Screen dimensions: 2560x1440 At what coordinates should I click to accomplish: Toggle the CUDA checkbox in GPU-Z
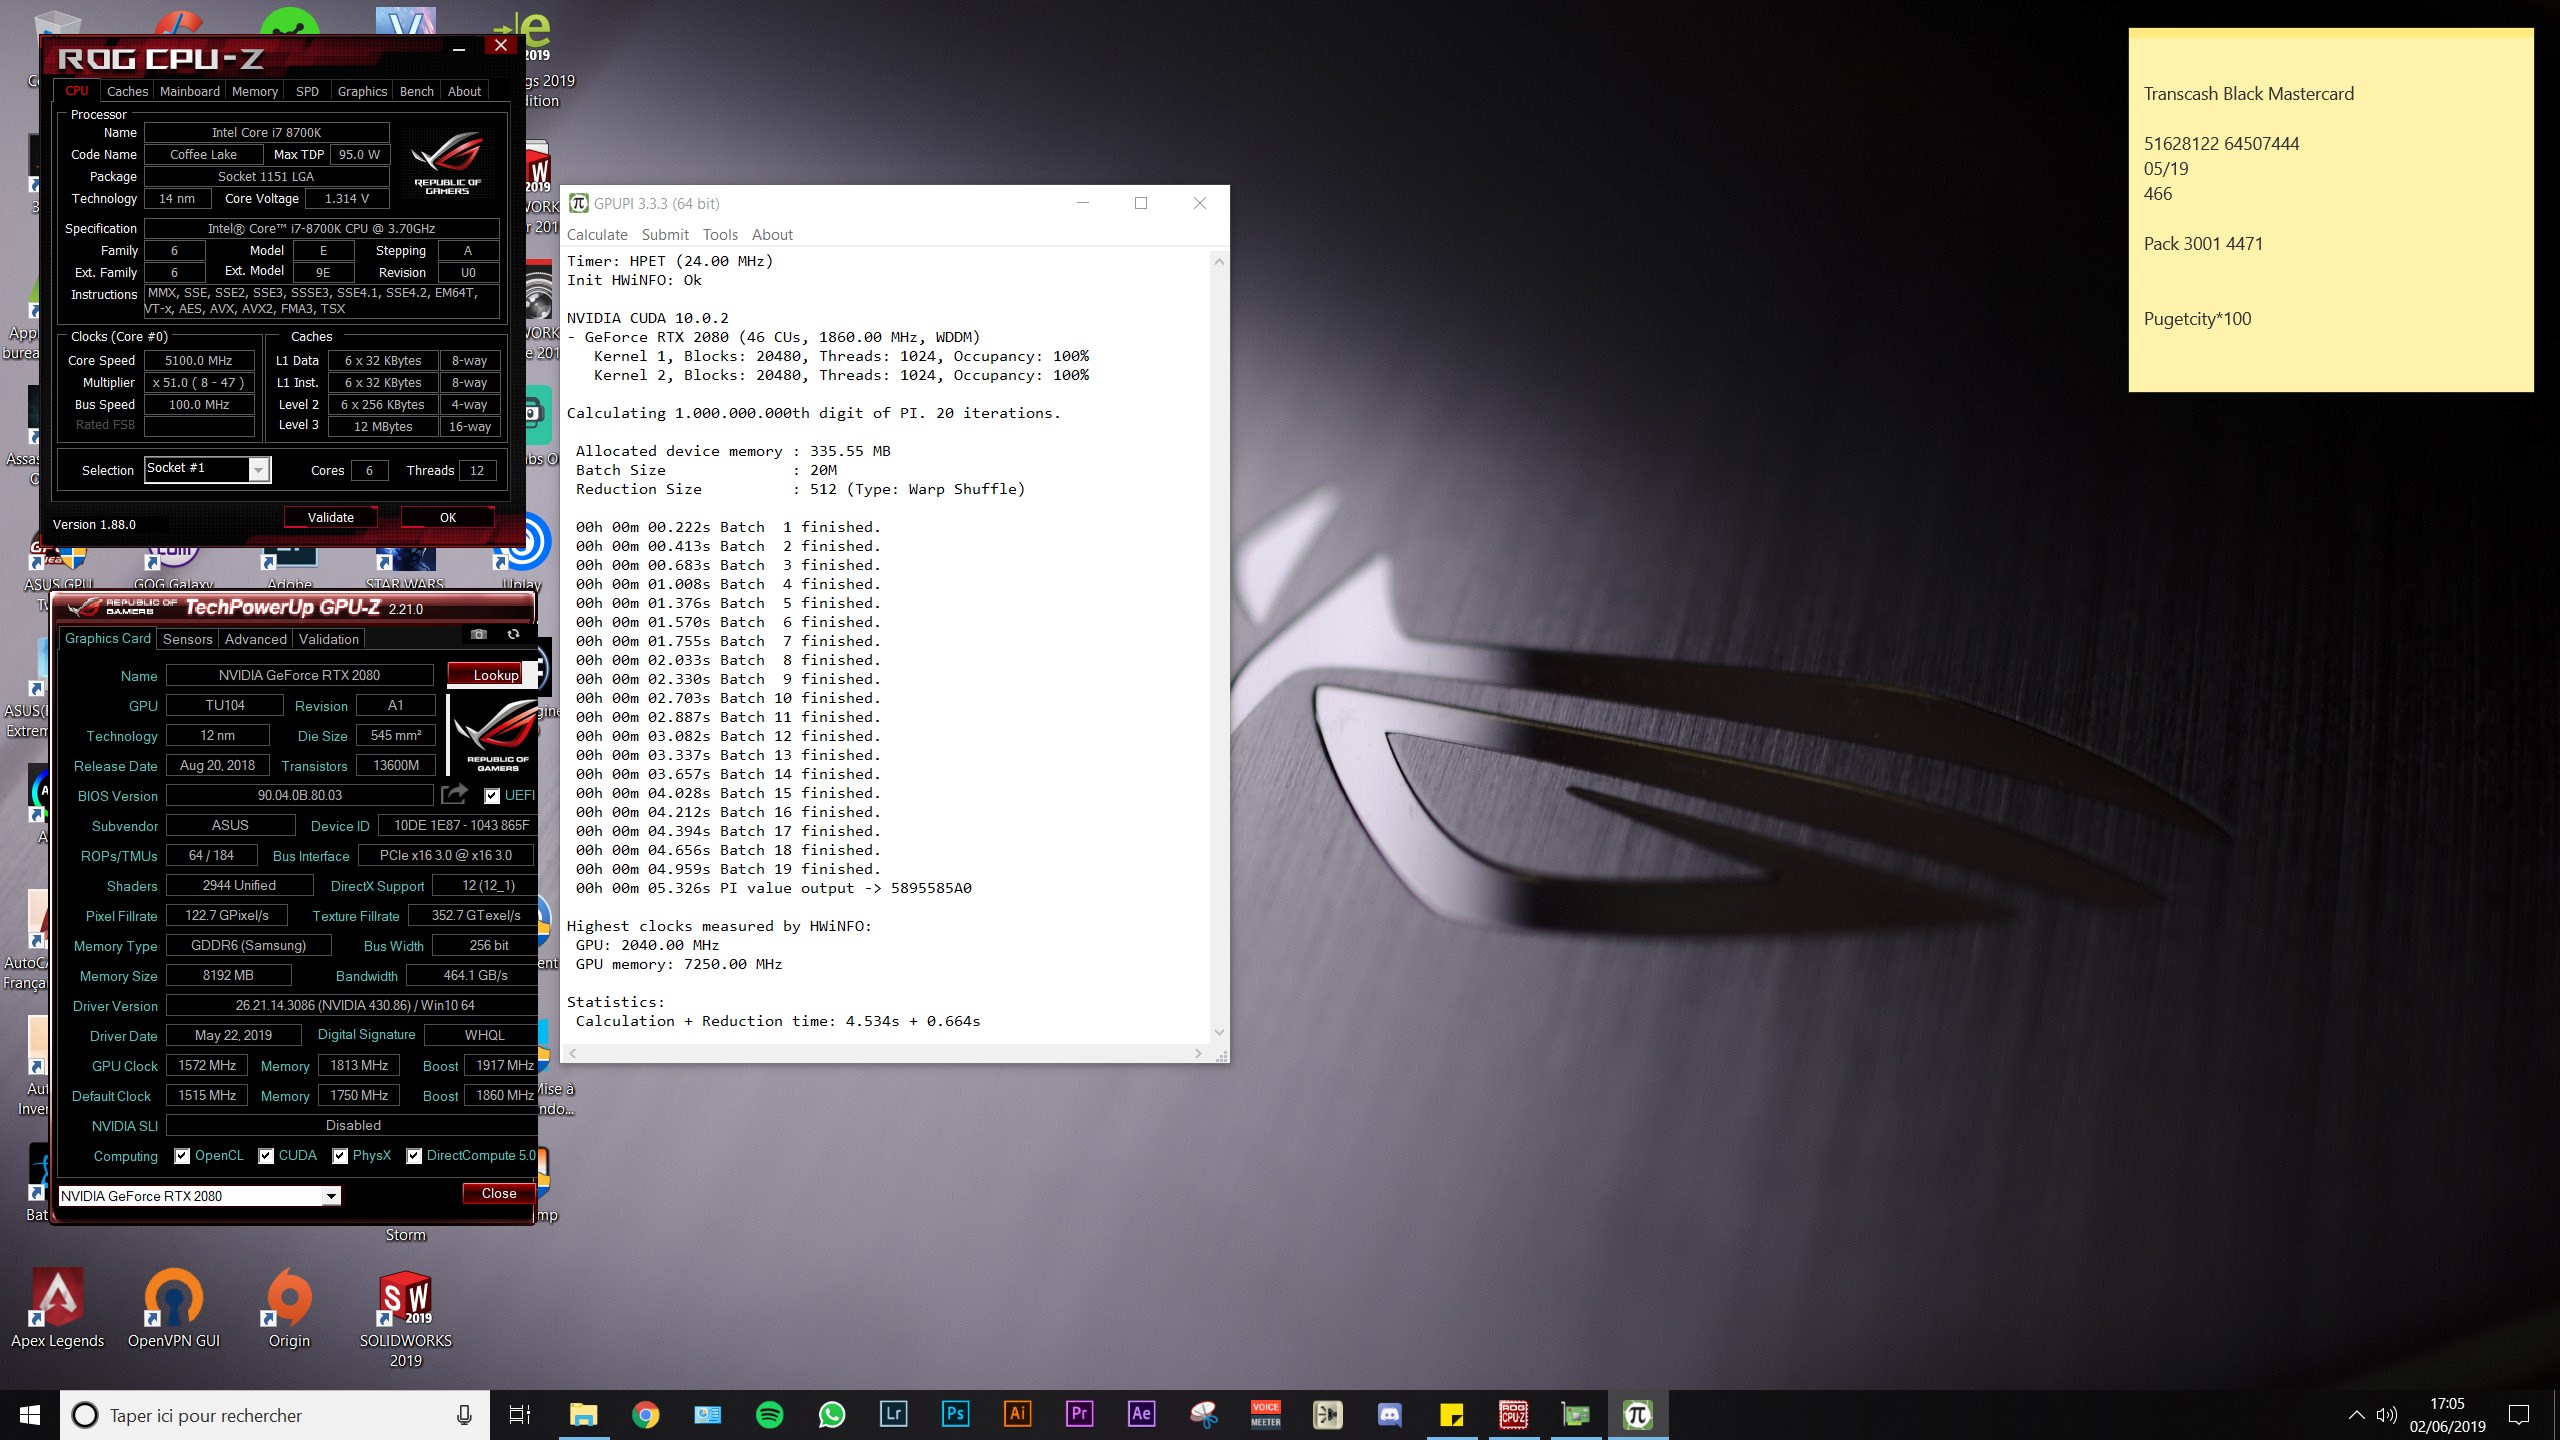click(x=266, y=1156)
